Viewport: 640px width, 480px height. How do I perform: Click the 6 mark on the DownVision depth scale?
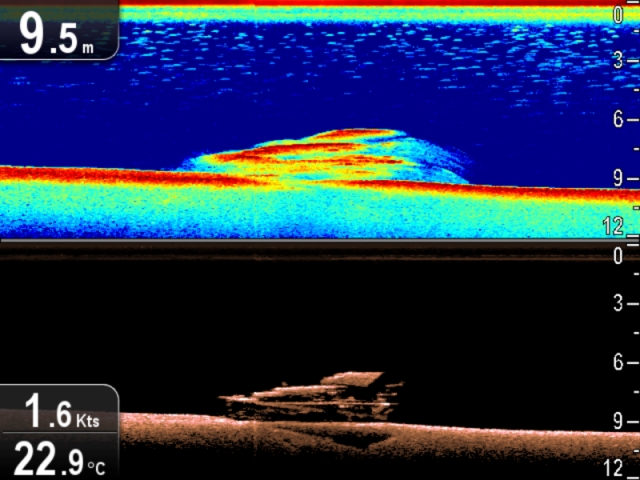coord(618,362)
